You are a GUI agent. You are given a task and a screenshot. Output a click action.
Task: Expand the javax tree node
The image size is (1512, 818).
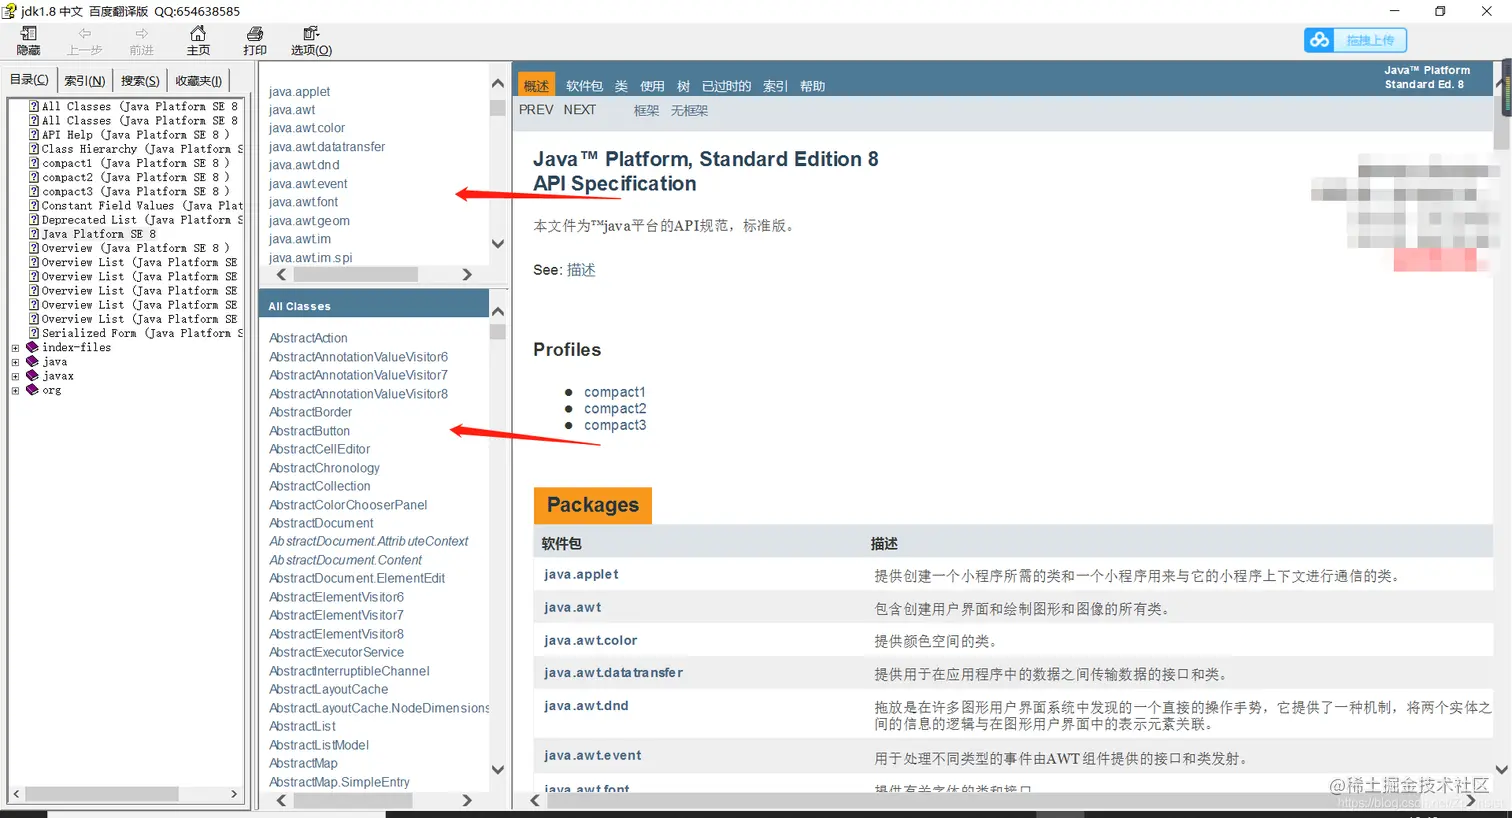point(15,376)
